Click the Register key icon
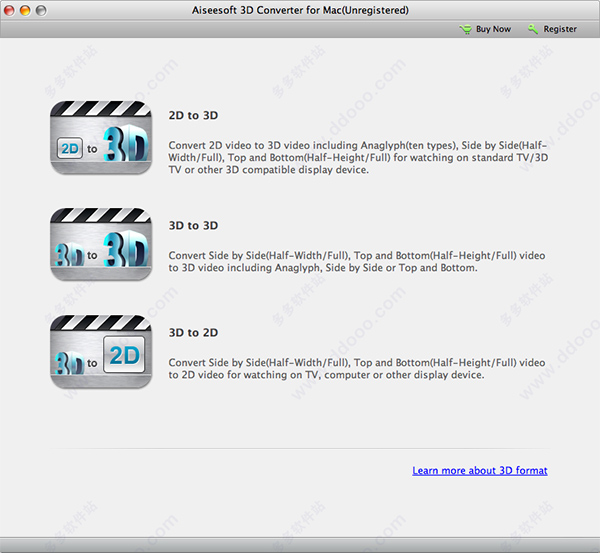 click(533, 29)
